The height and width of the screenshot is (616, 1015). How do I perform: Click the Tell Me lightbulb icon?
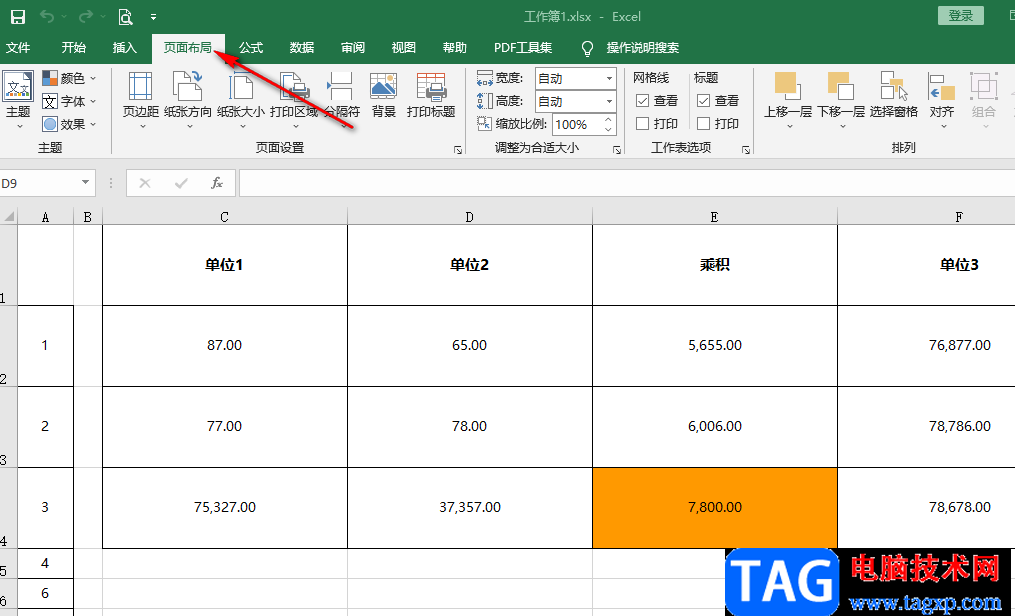point(587,48)
